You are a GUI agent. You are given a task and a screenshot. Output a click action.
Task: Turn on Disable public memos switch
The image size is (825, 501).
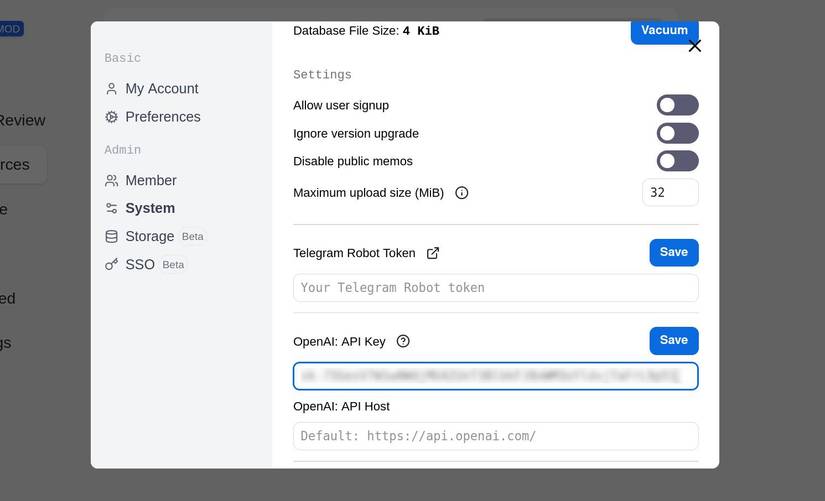point(677,161)
